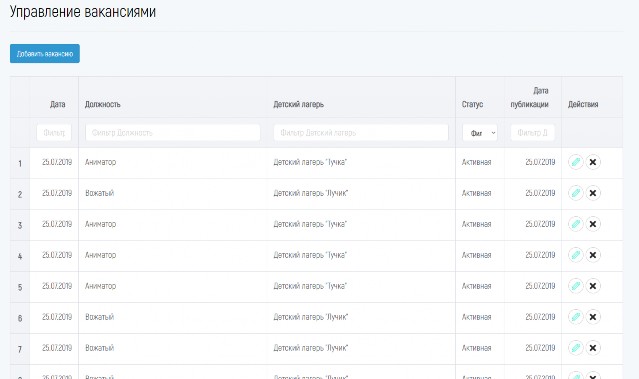
Task: Click Активная status in row 6
Action: [476, 317]
